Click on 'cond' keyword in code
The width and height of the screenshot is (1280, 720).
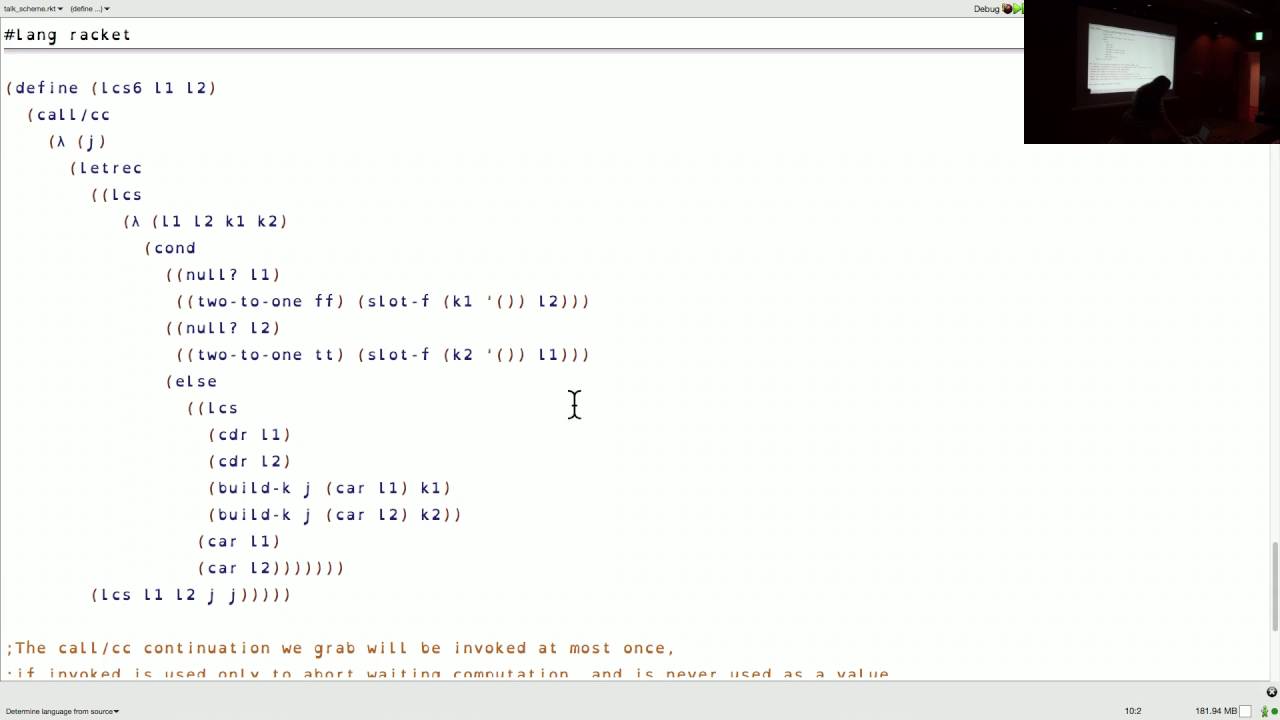[175, 248]
